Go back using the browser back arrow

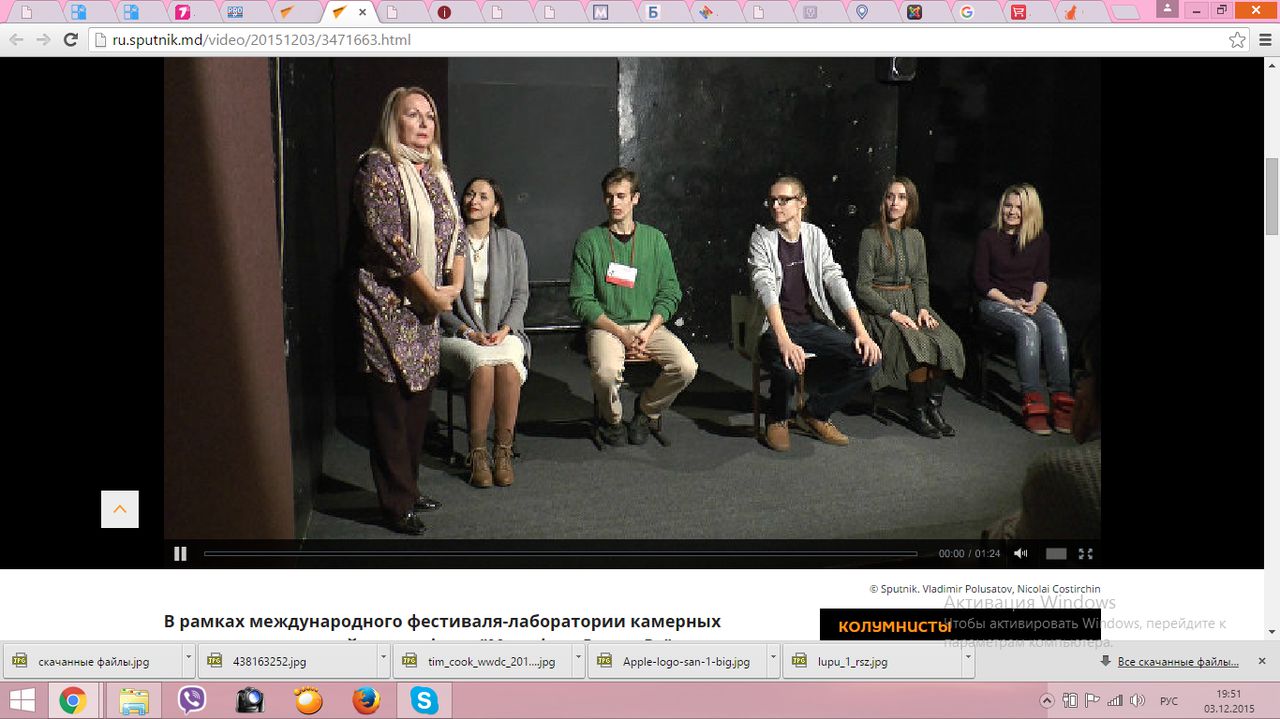point(16,40)
